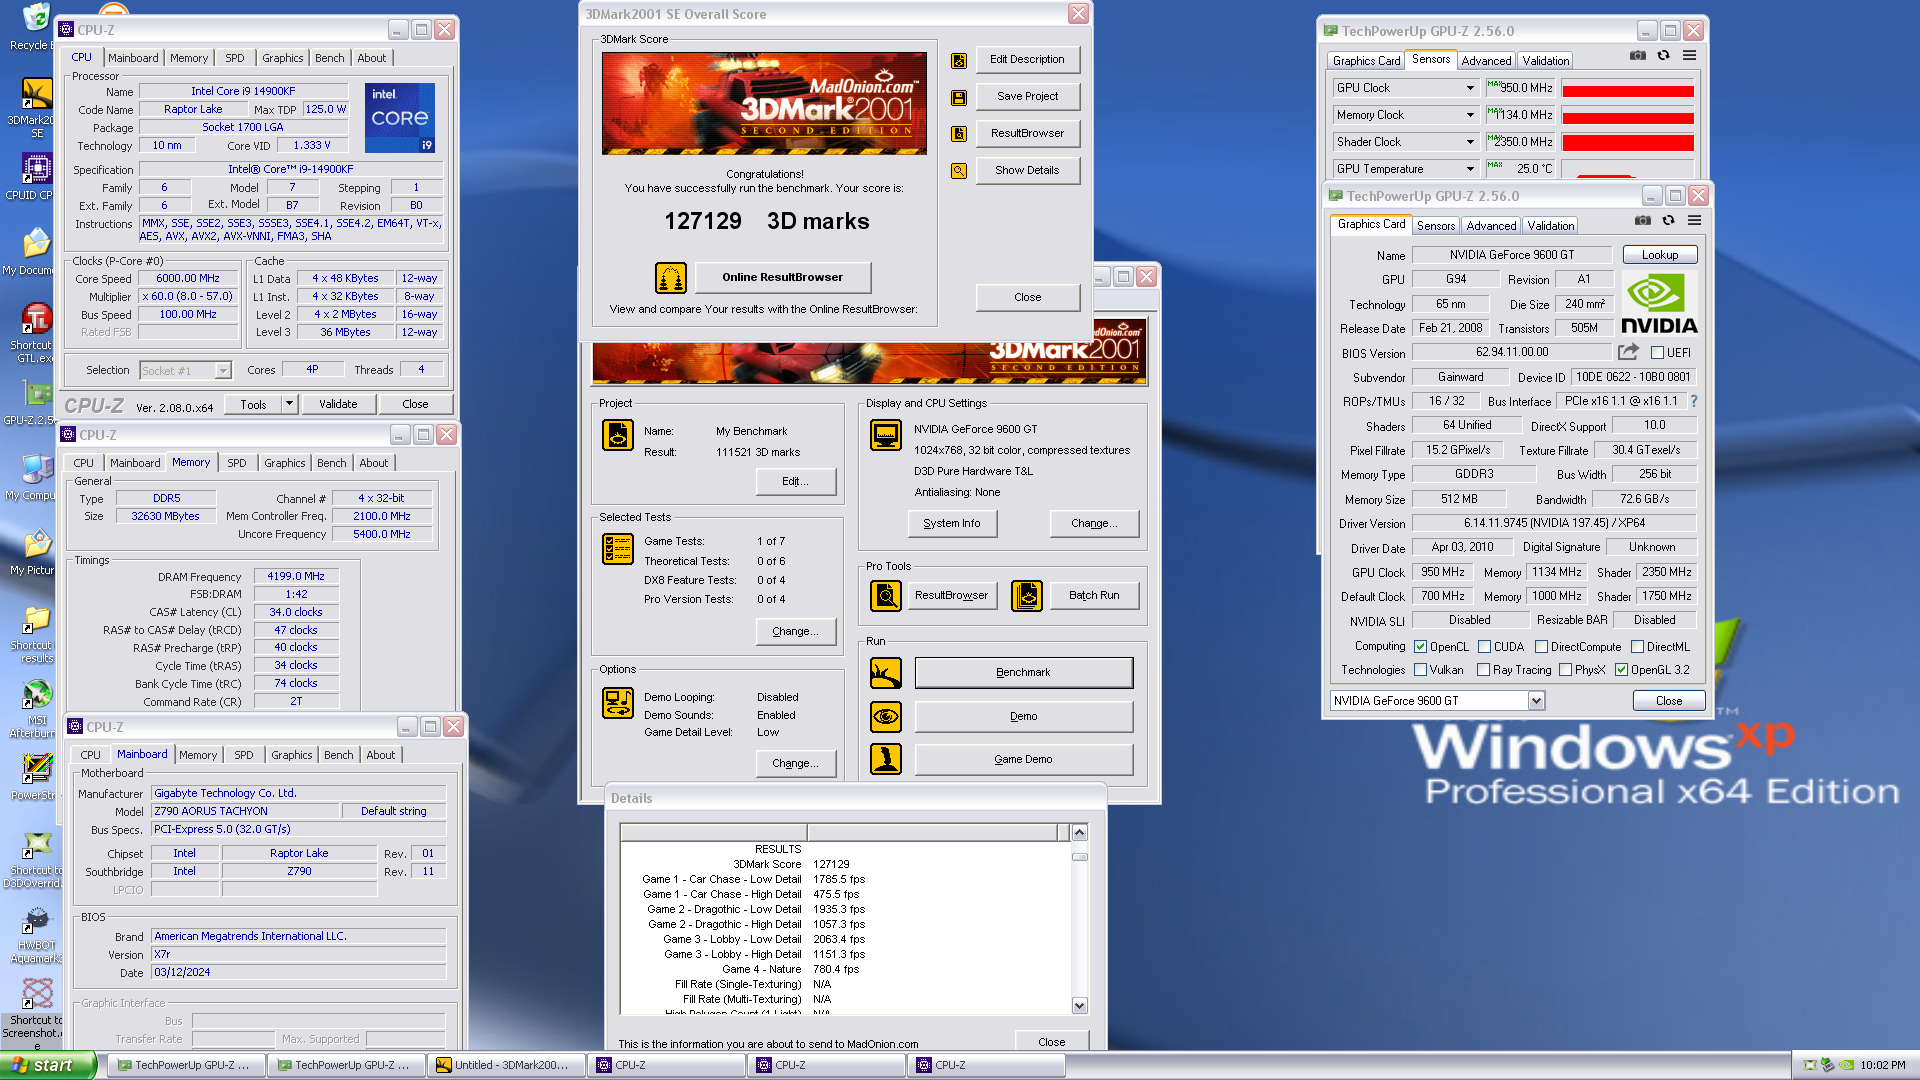1920x1080 pixels.
Task: Click the Windows start button
Action: (x=48, y=1065)
